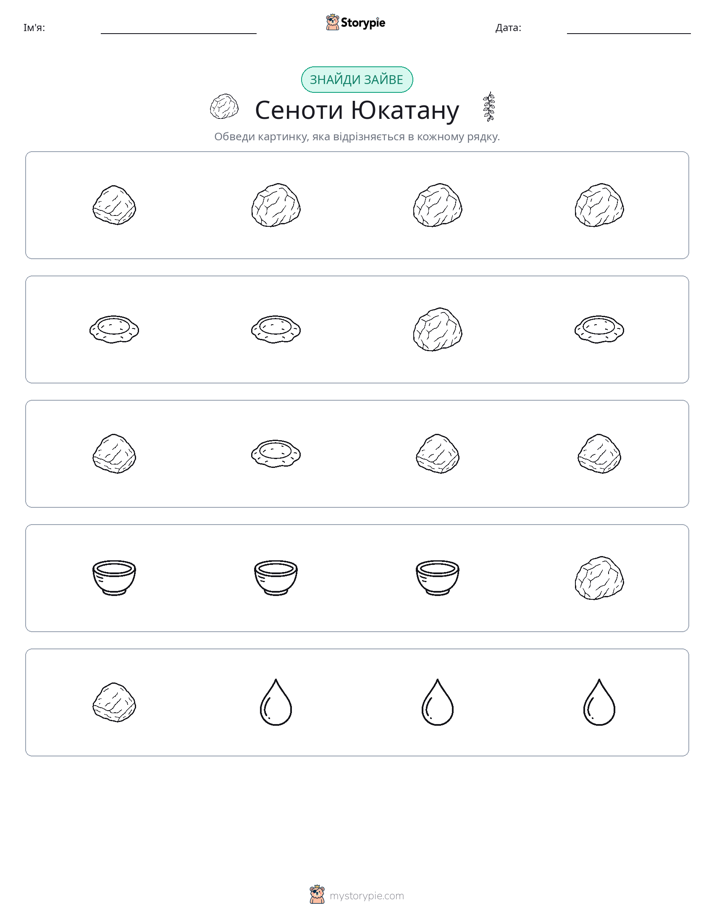The width and height of the screenshot is (714, 924).
Task: Click the third bowl in row four
Action: (x=438, y=578)
